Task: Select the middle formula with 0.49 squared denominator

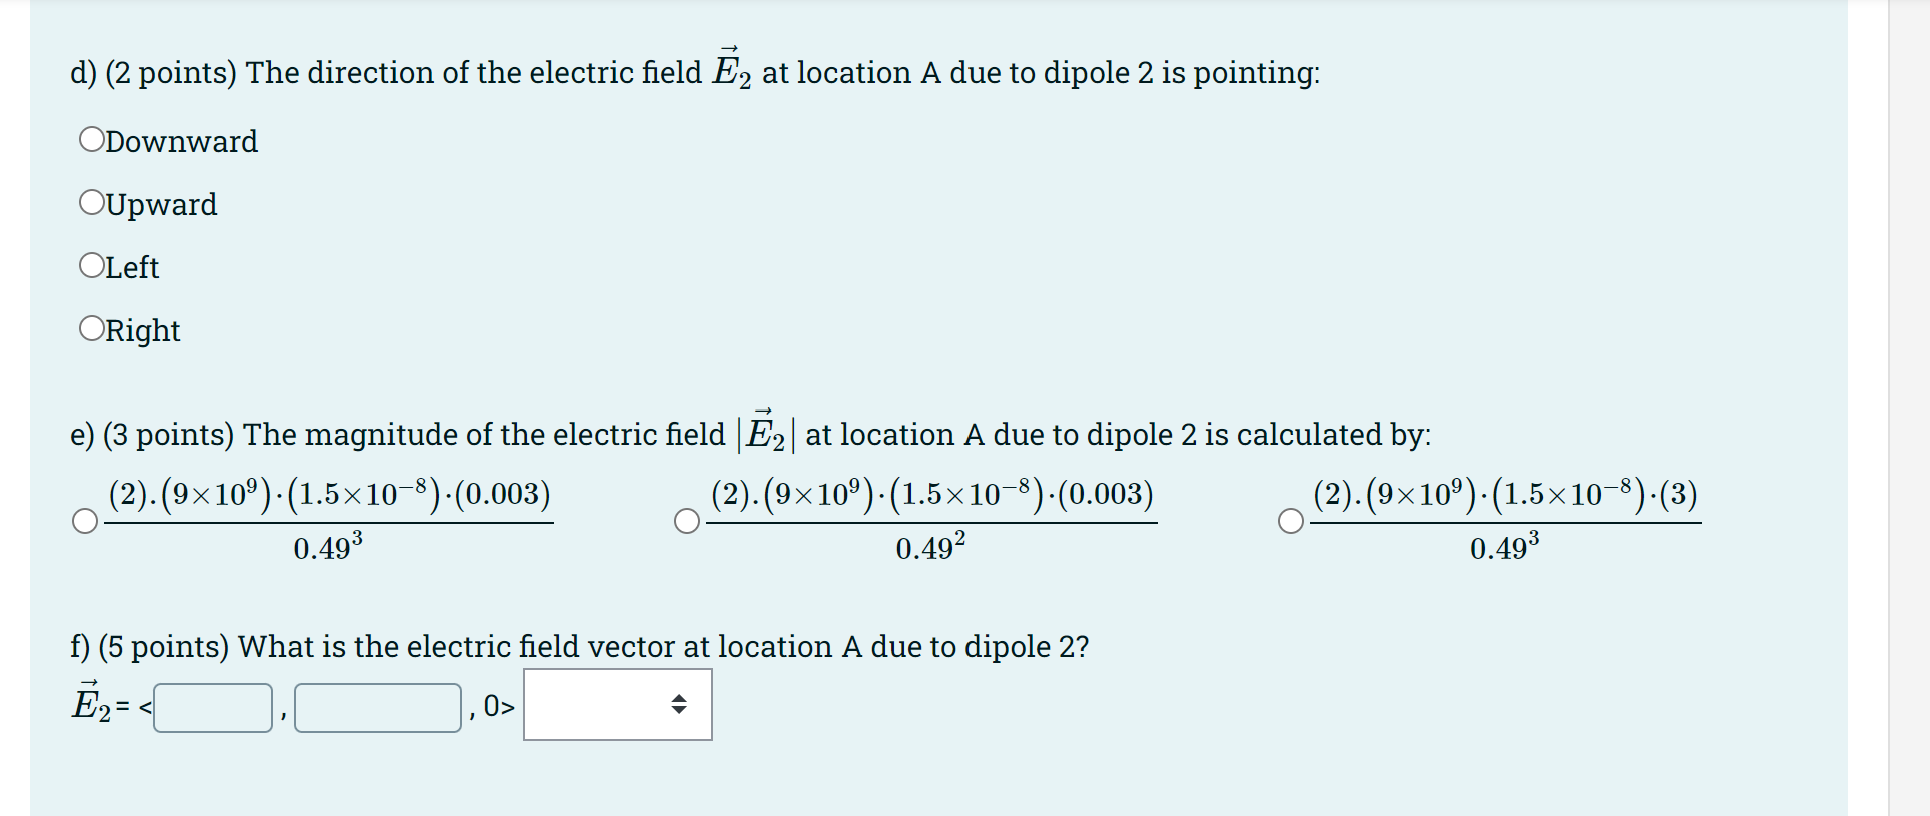Action: point(688,521)
